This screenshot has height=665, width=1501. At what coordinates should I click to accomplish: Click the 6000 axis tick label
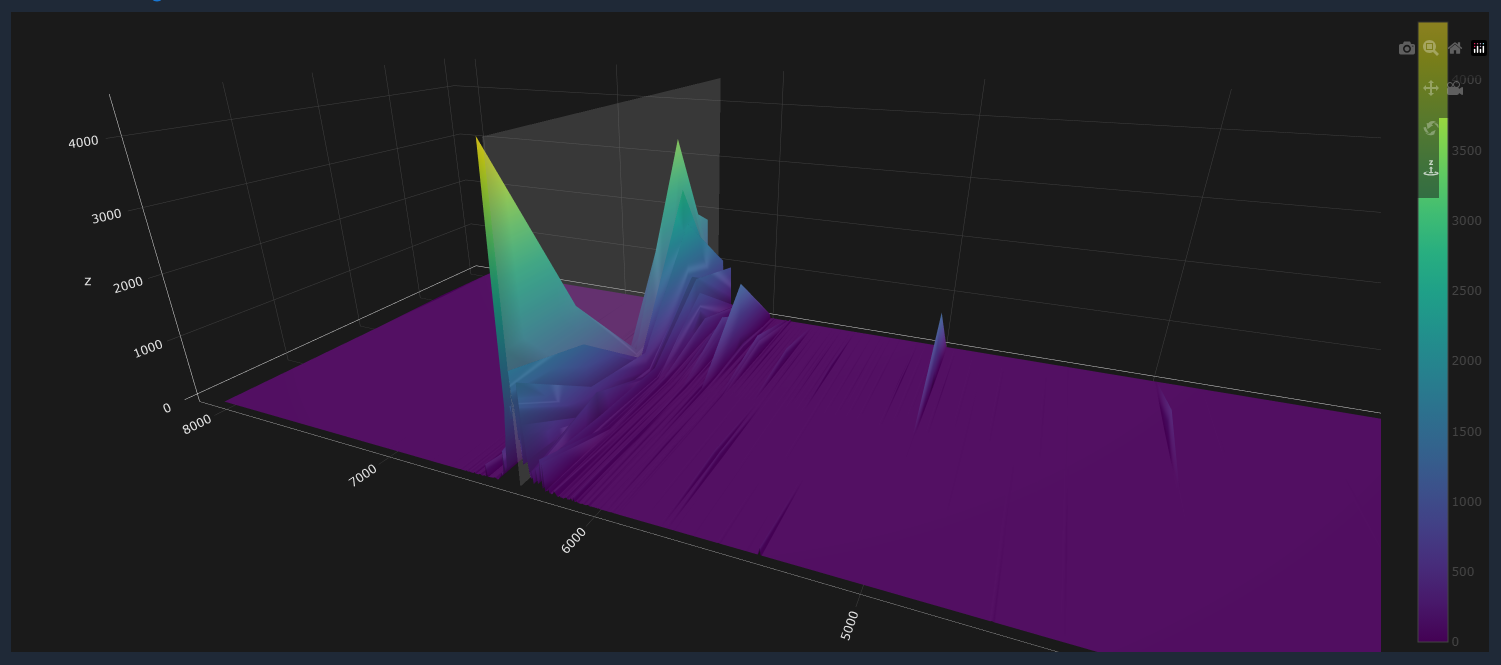[x=574, y=540]
